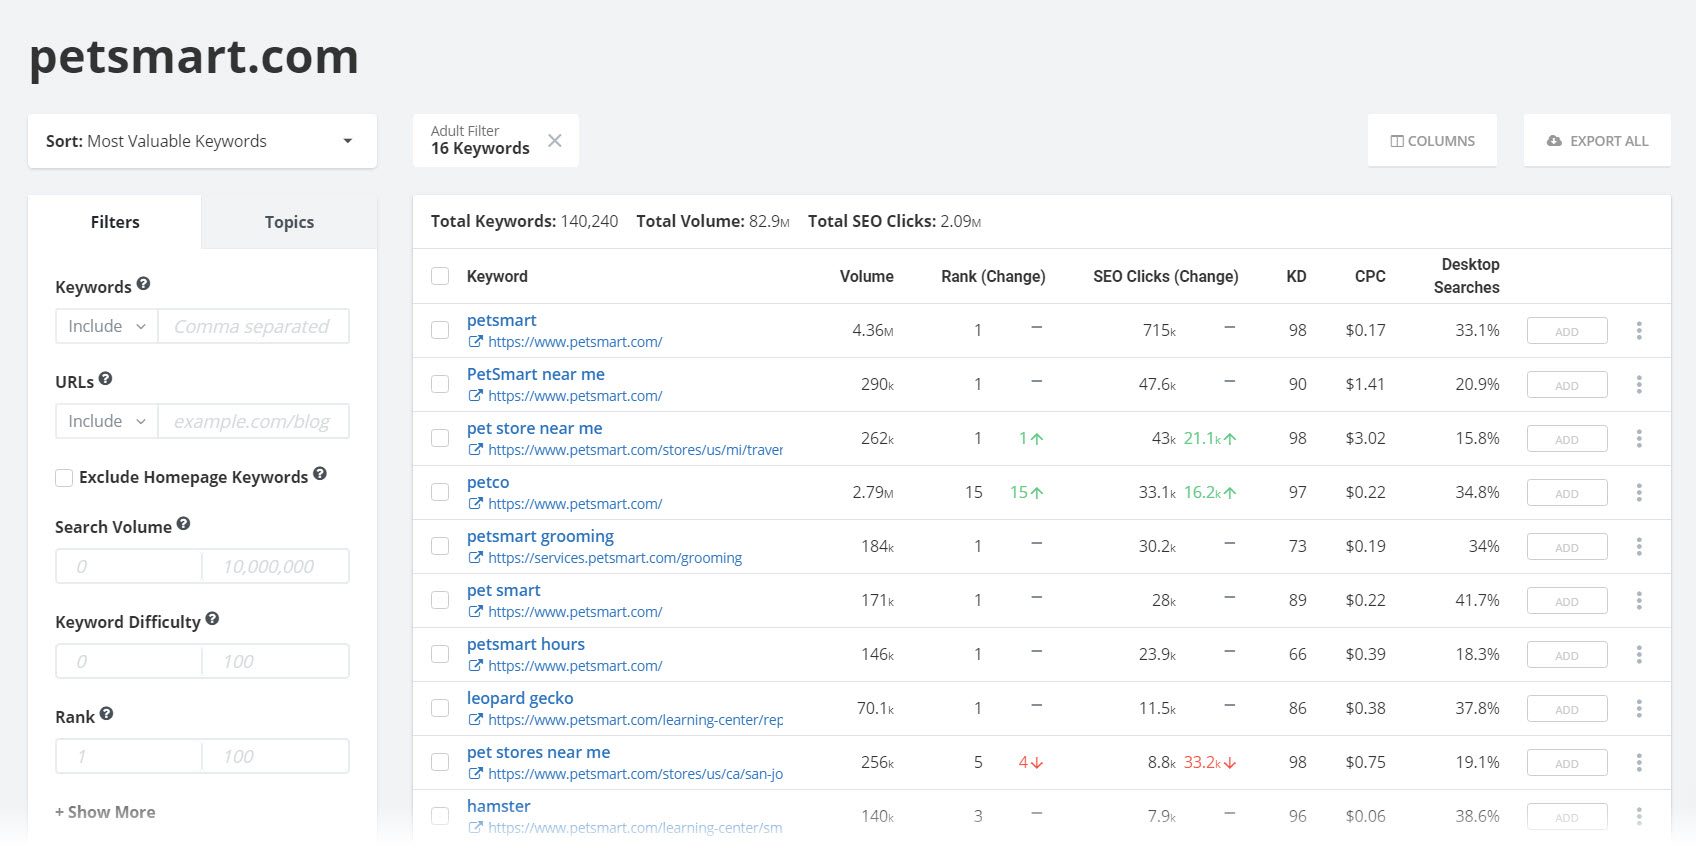Click the Exclude Homepage Keywords help icon

(x=320, y=474)
